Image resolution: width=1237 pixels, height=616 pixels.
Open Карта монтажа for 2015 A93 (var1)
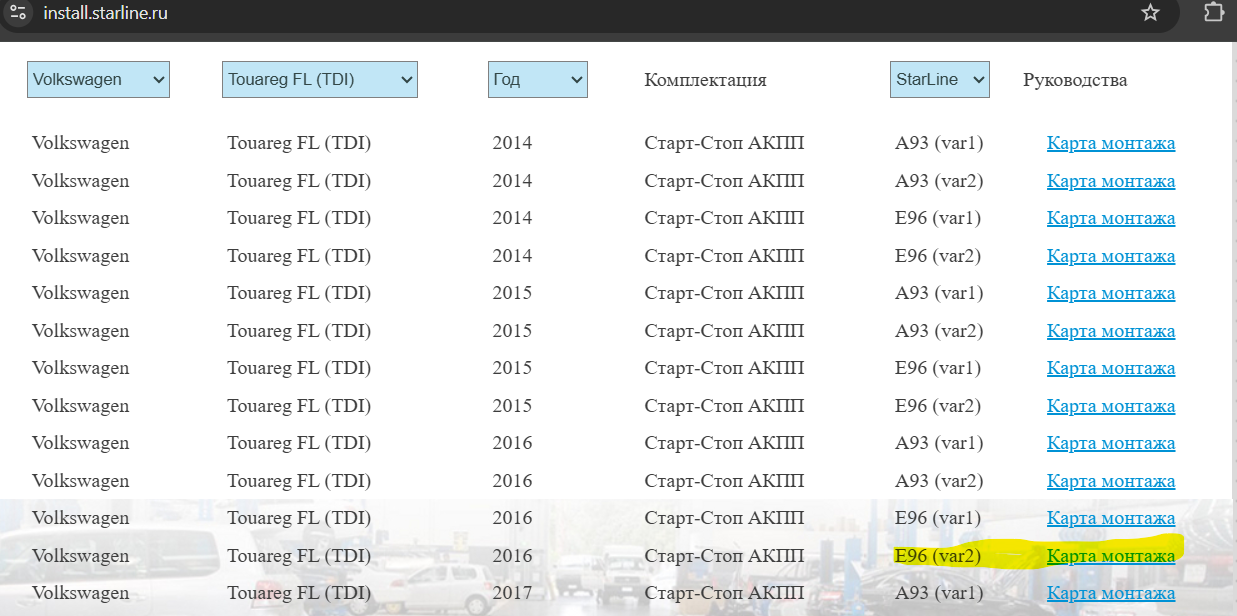click(1110, 293)
